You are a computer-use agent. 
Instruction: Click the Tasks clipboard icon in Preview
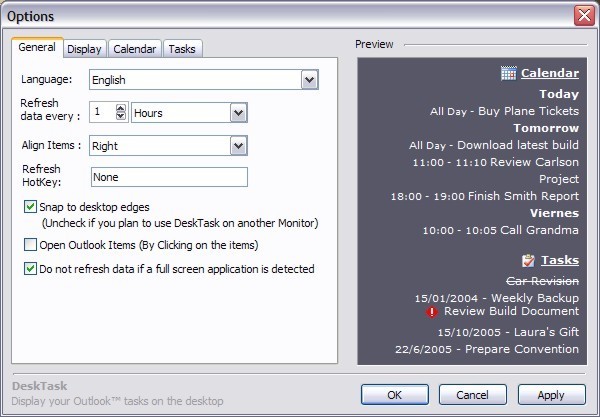528,261
